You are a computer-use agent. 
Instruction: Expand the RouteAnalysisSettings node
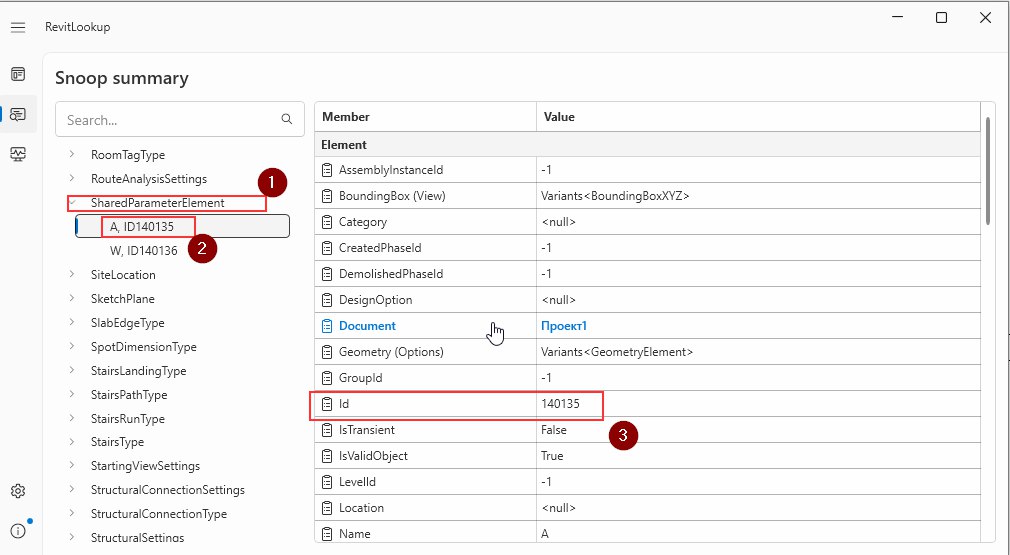(x=72, y=178)
